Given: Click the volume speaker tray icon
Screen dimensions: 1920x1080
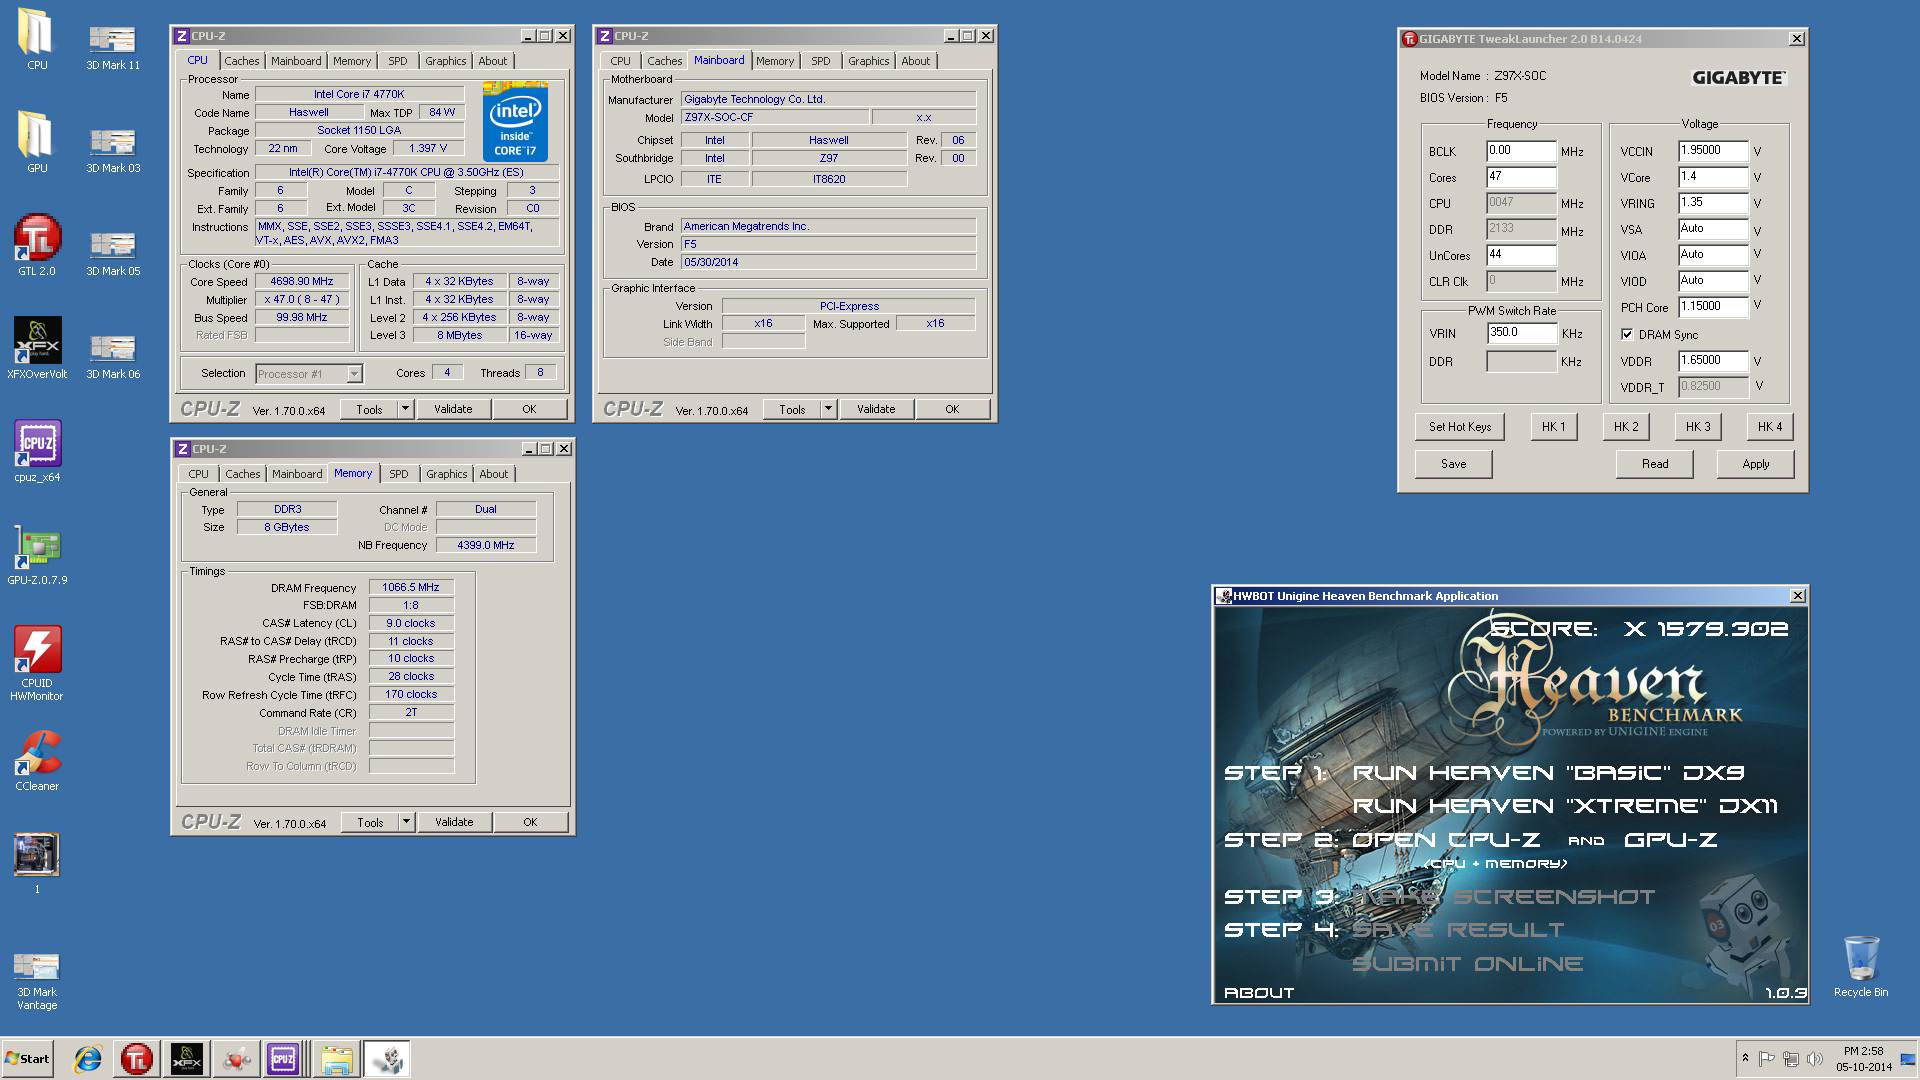Looking at the screenshot, I should (x=1813, y=1059).
